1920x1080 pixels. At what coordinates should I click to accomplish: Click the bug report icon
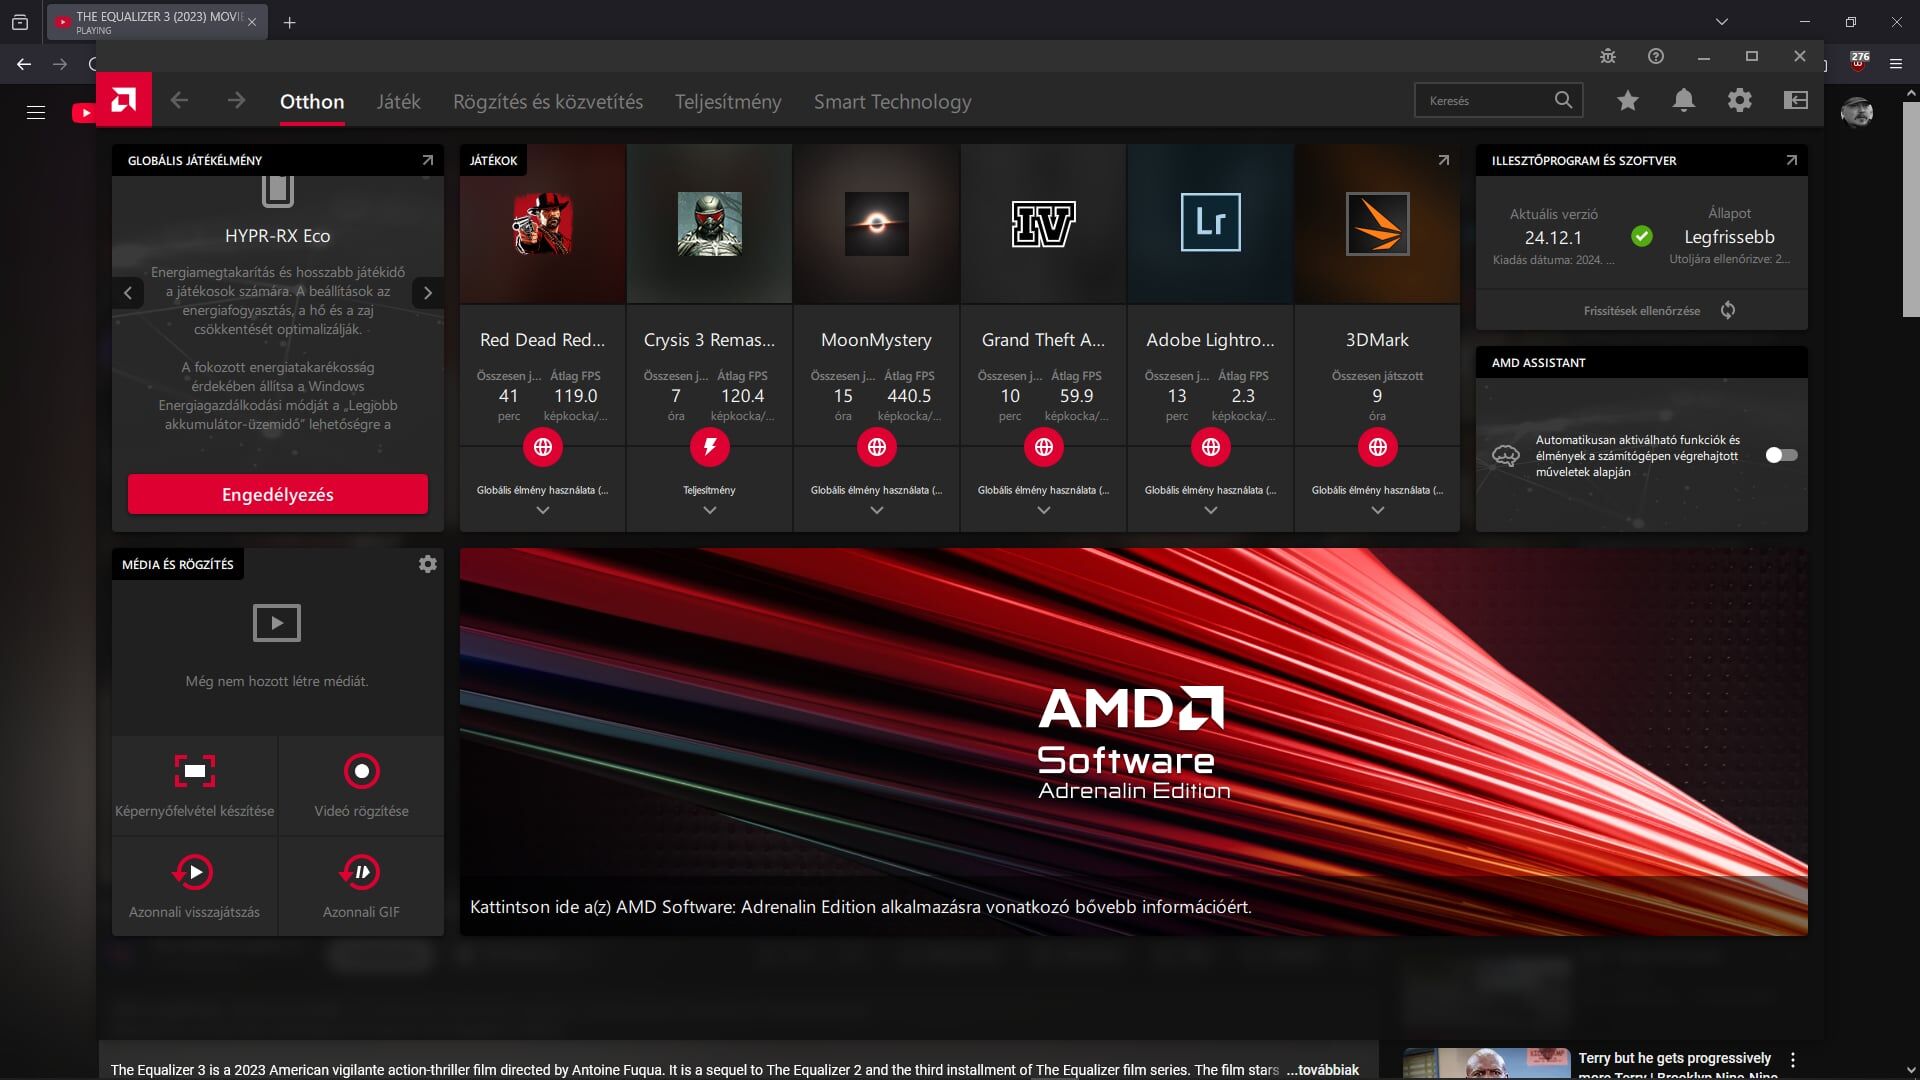pyautogui.click(x=1608, y=56)
